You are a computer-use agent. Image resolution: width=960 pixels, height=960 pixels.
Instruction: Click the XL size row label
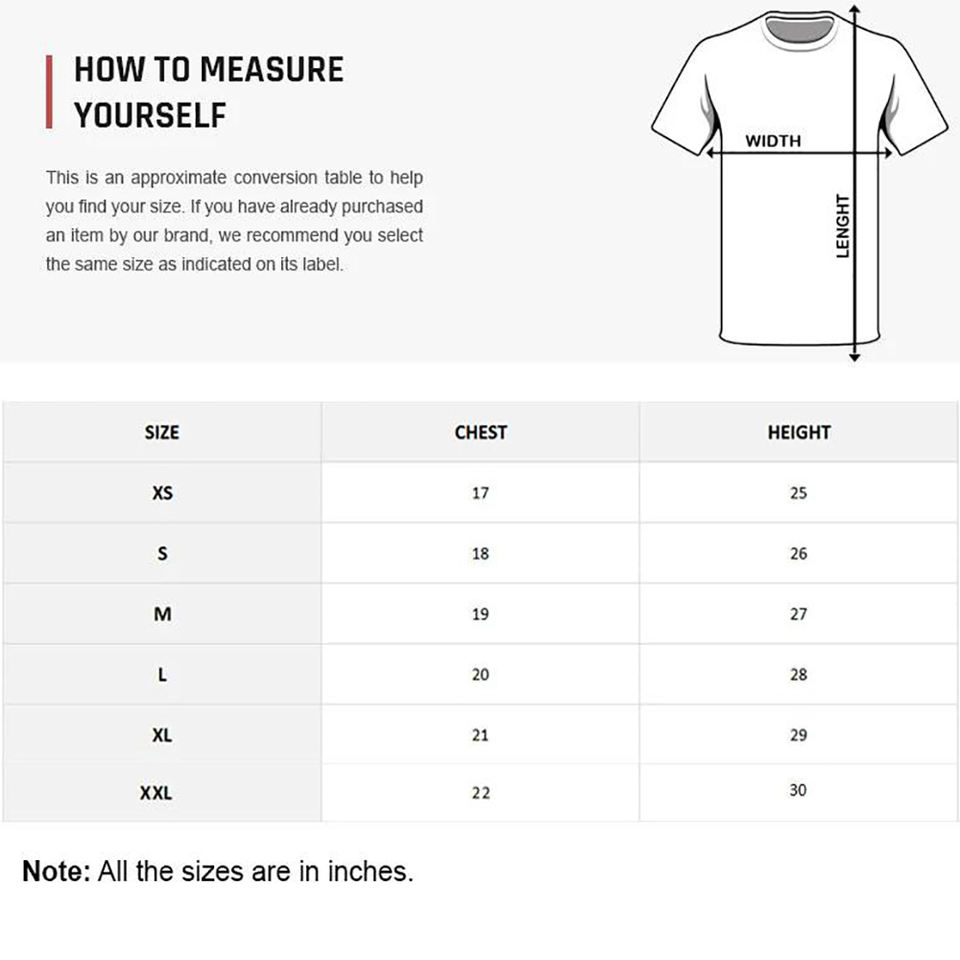[162, 735]
